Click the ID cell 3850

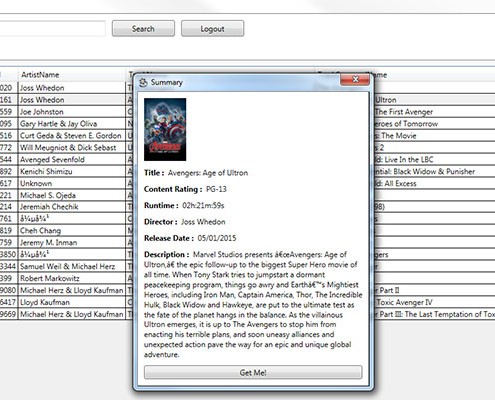[x=8, y=254]
